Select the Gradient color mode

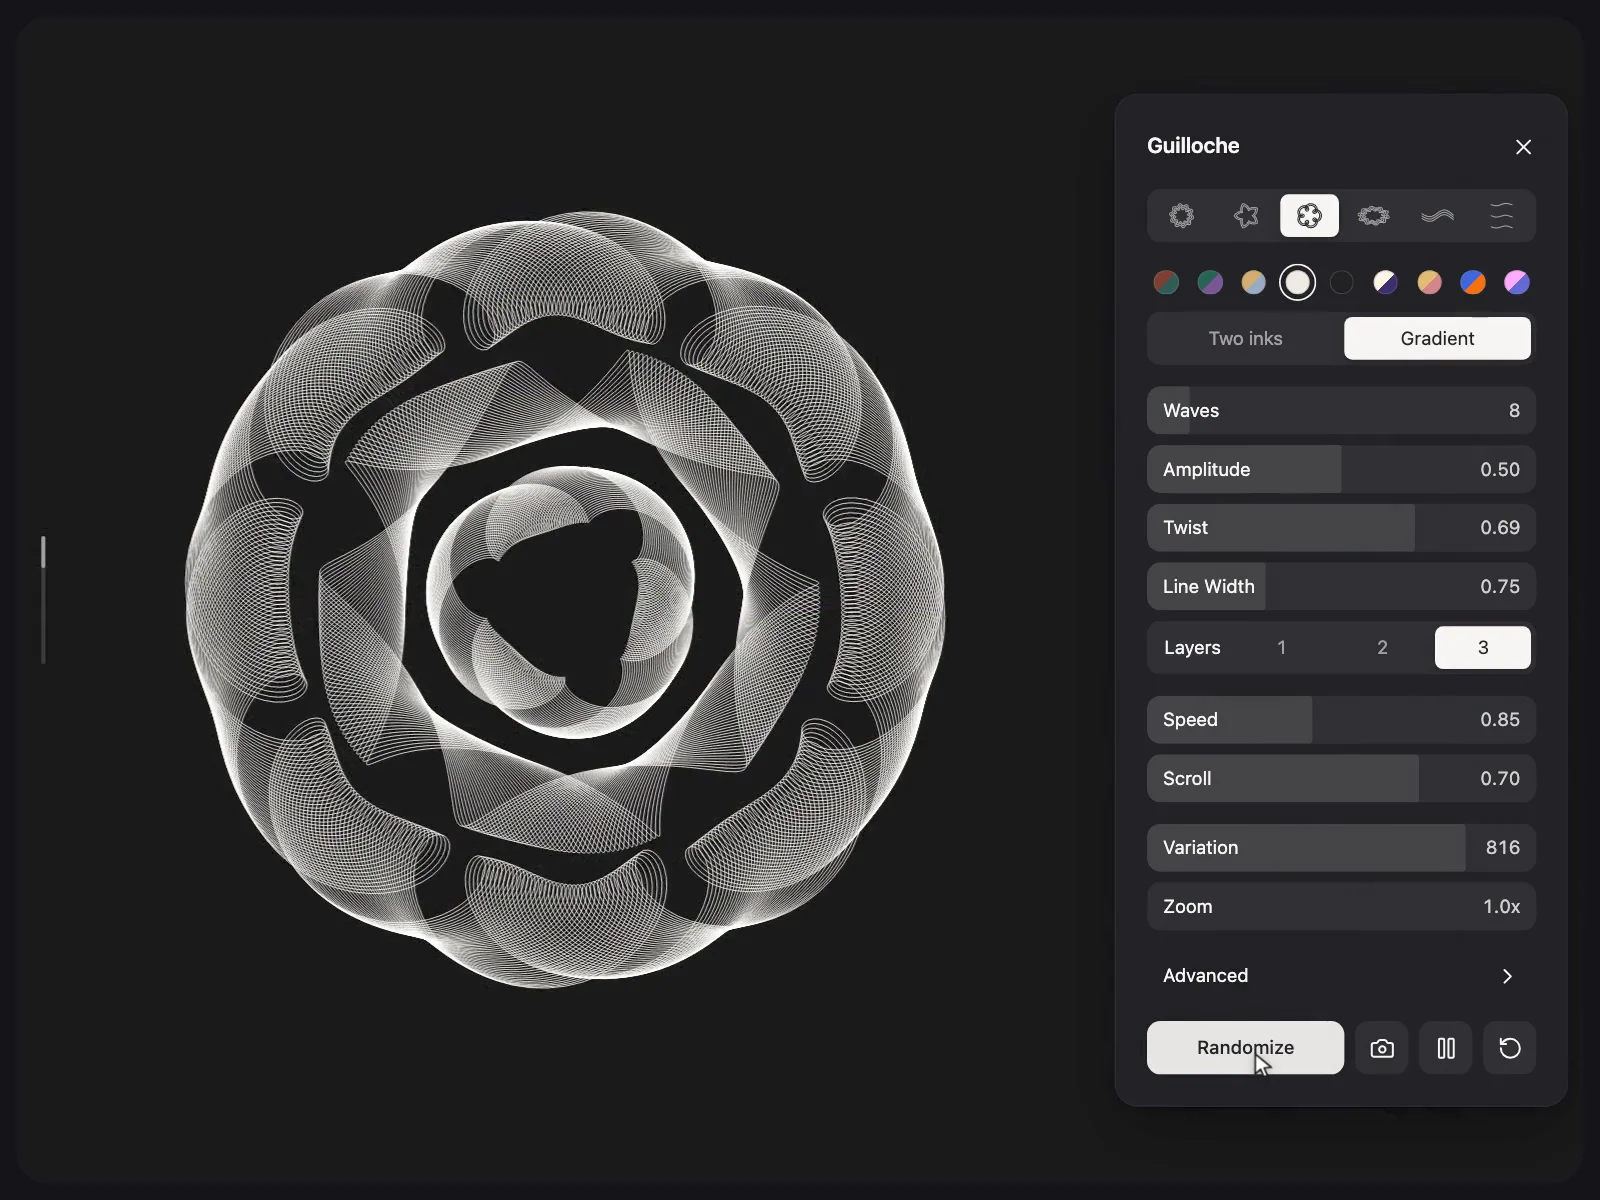pos(1437,338)
